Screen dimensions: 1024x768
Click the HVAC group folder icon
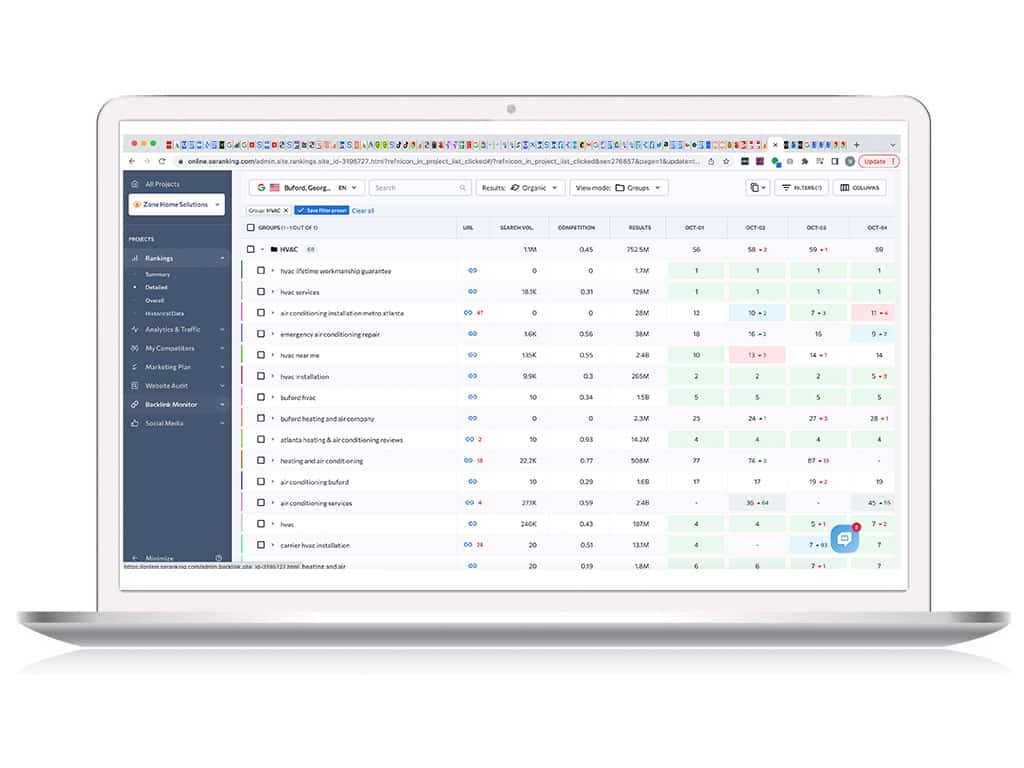pyautogui.click(x=274, y=249)
